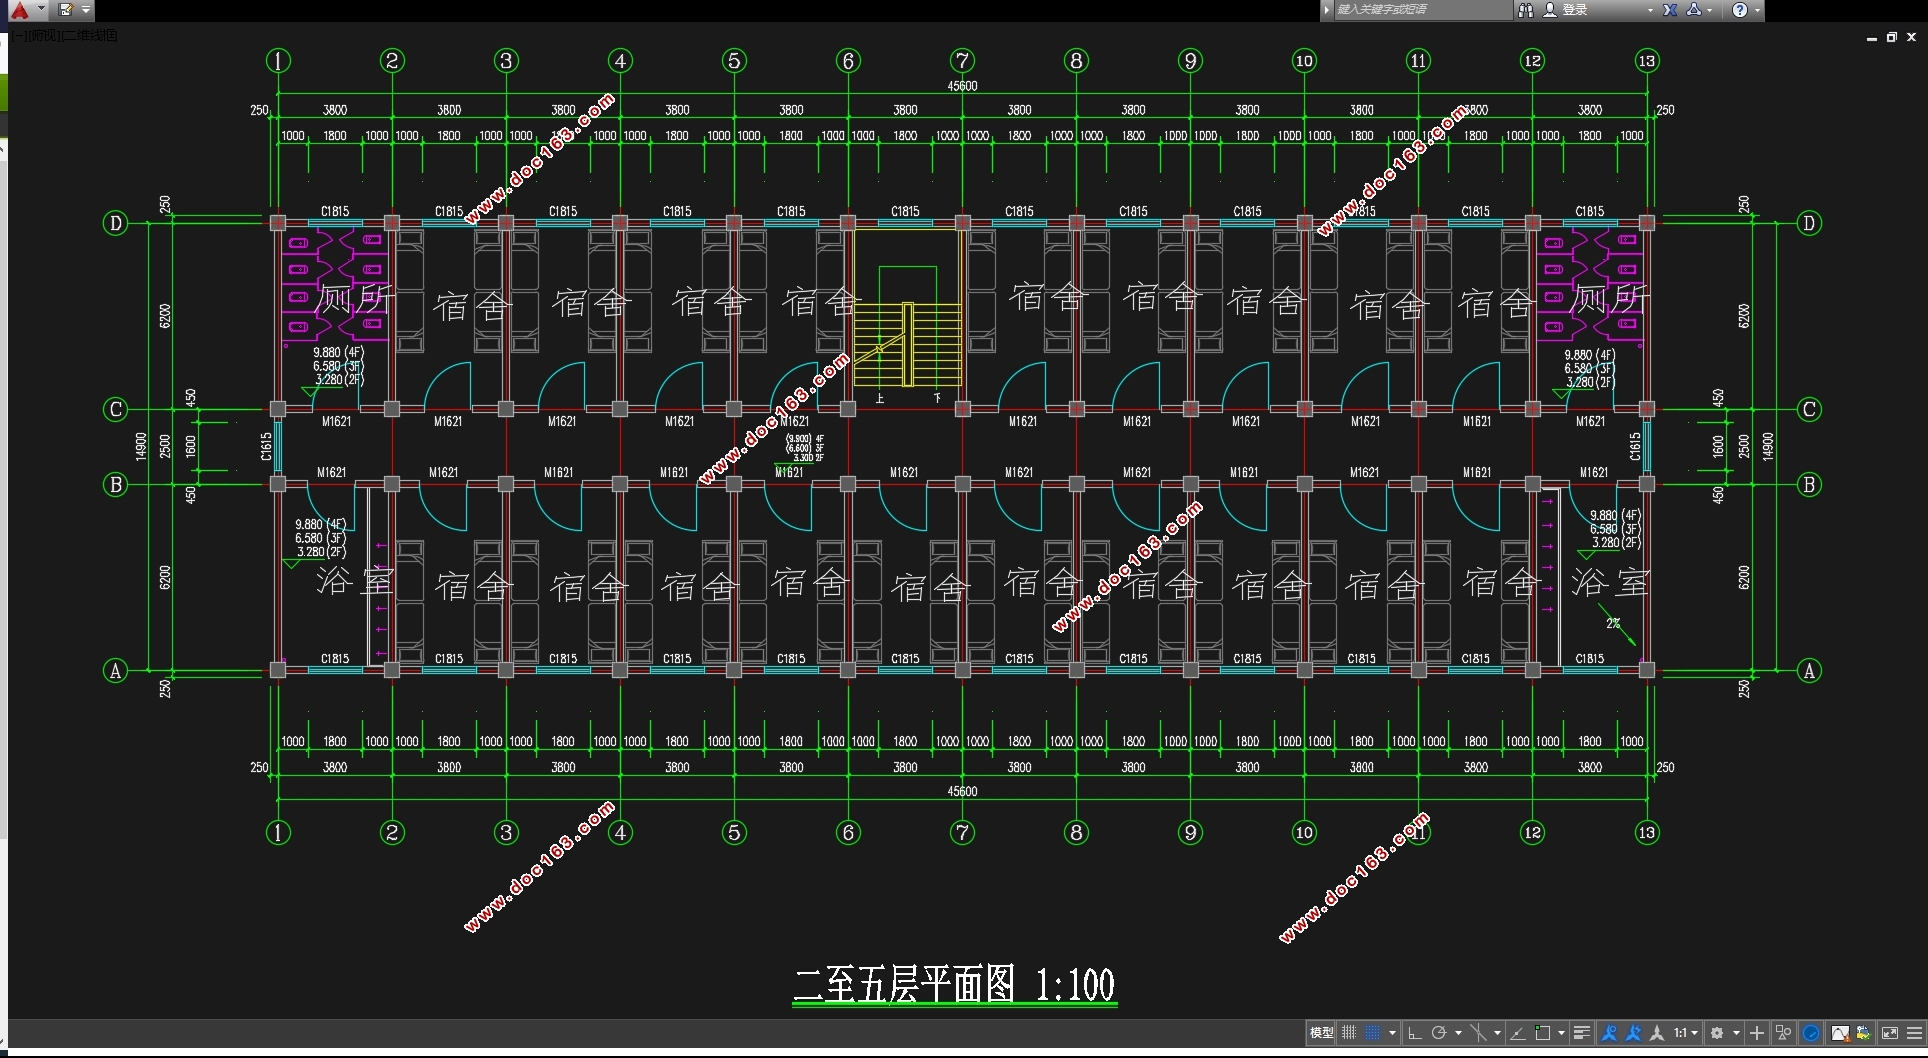Open the 二维线框 visual style menu

pyautogui.click(x=89, y=36)
